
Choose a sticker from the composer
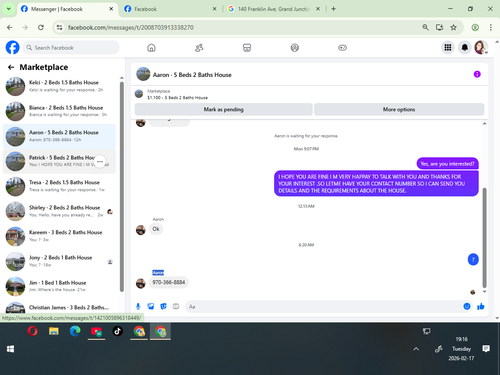[163, 306]
